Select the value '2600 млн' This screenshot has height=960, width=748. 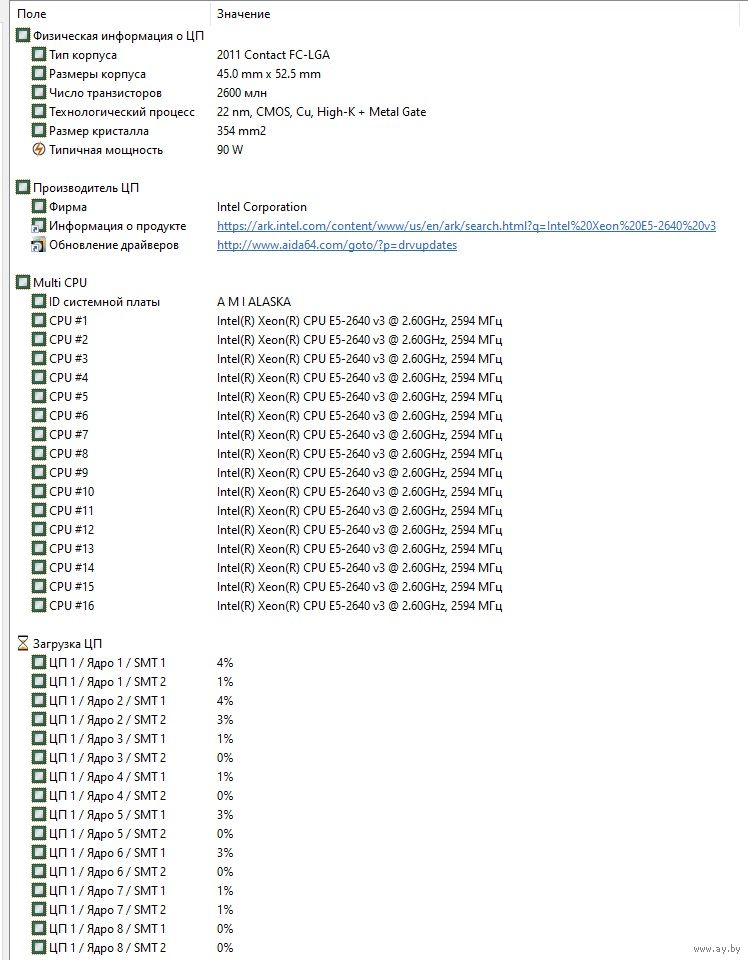click(242, 92)
